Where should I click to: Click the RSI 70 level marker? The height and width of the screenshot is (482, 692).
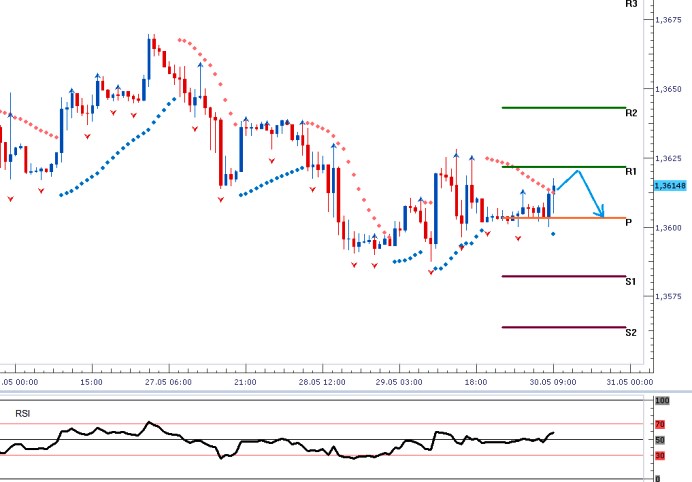click(660, 425)
